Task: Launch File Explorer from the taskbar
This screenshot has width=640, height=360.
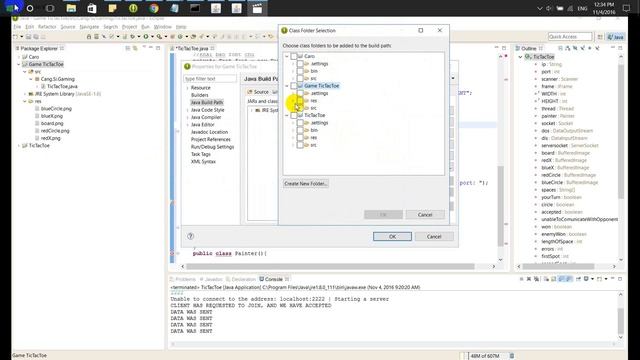Action: tap(71, 8)
